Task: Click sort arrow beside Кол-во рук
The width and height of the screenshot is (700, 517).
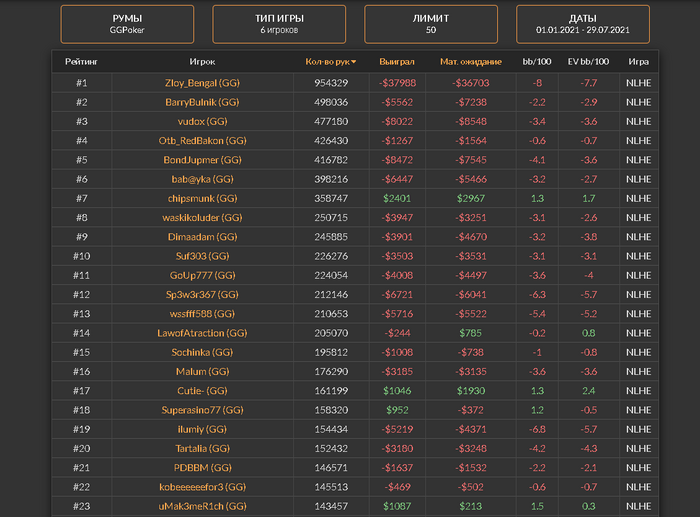Action: click(x=354, y=62)
